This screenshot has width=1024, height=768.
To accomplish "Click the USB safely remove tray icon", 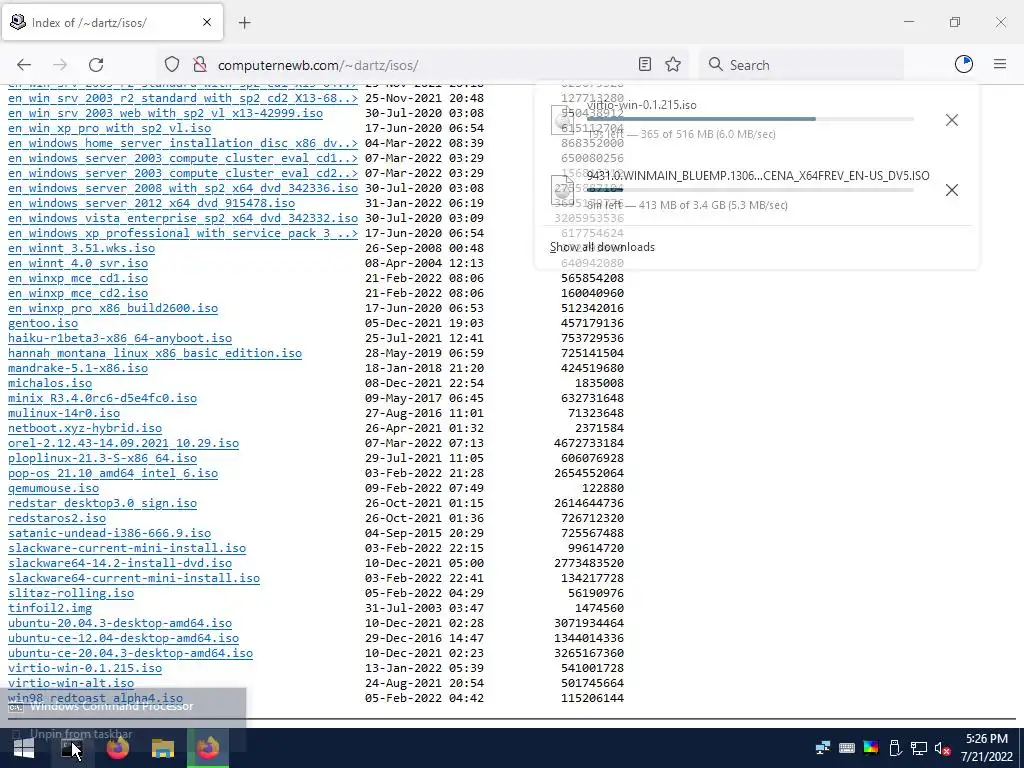I will coord(895,748).
